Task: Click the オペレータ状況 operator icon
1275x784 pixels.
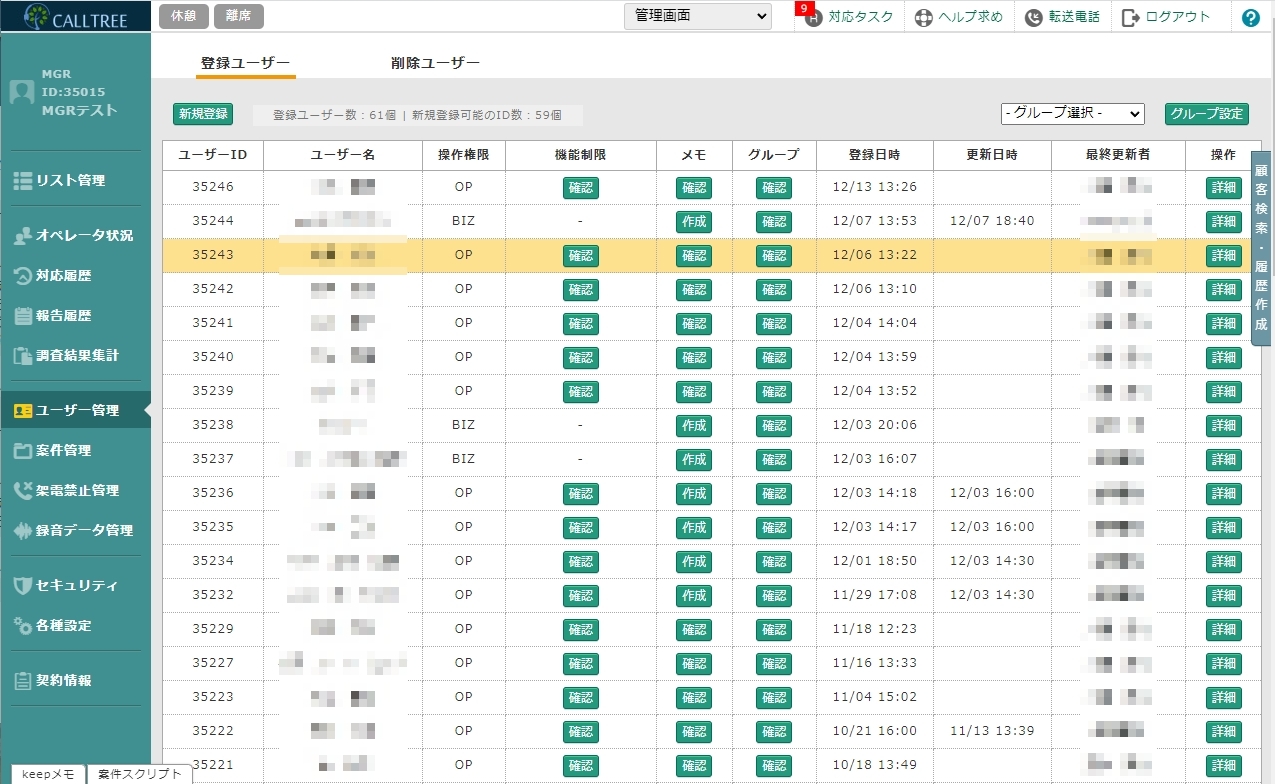Action: 23,236
